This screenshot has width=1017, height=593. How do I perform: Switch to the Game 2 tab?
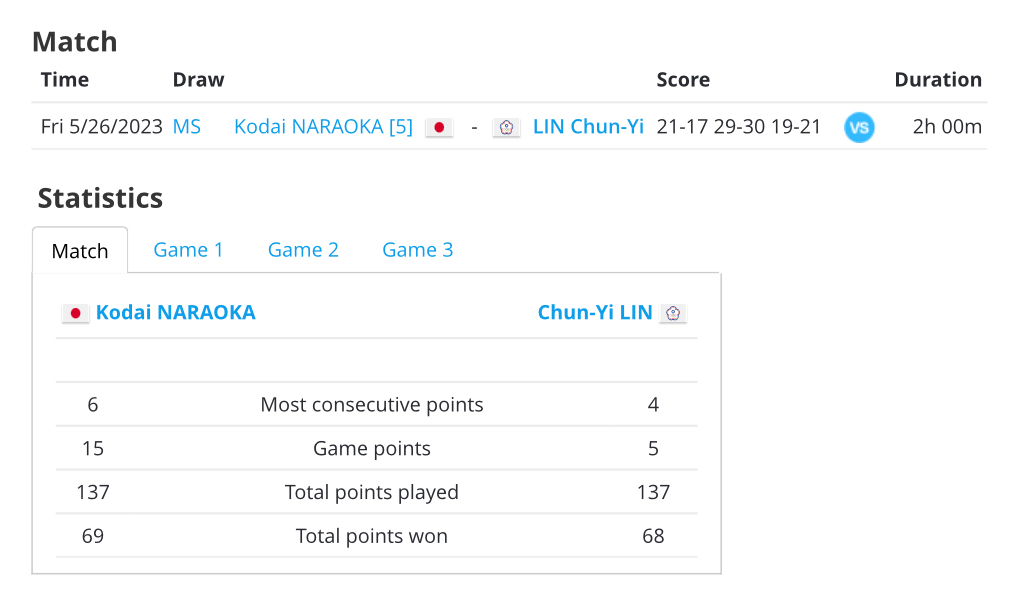303,250
